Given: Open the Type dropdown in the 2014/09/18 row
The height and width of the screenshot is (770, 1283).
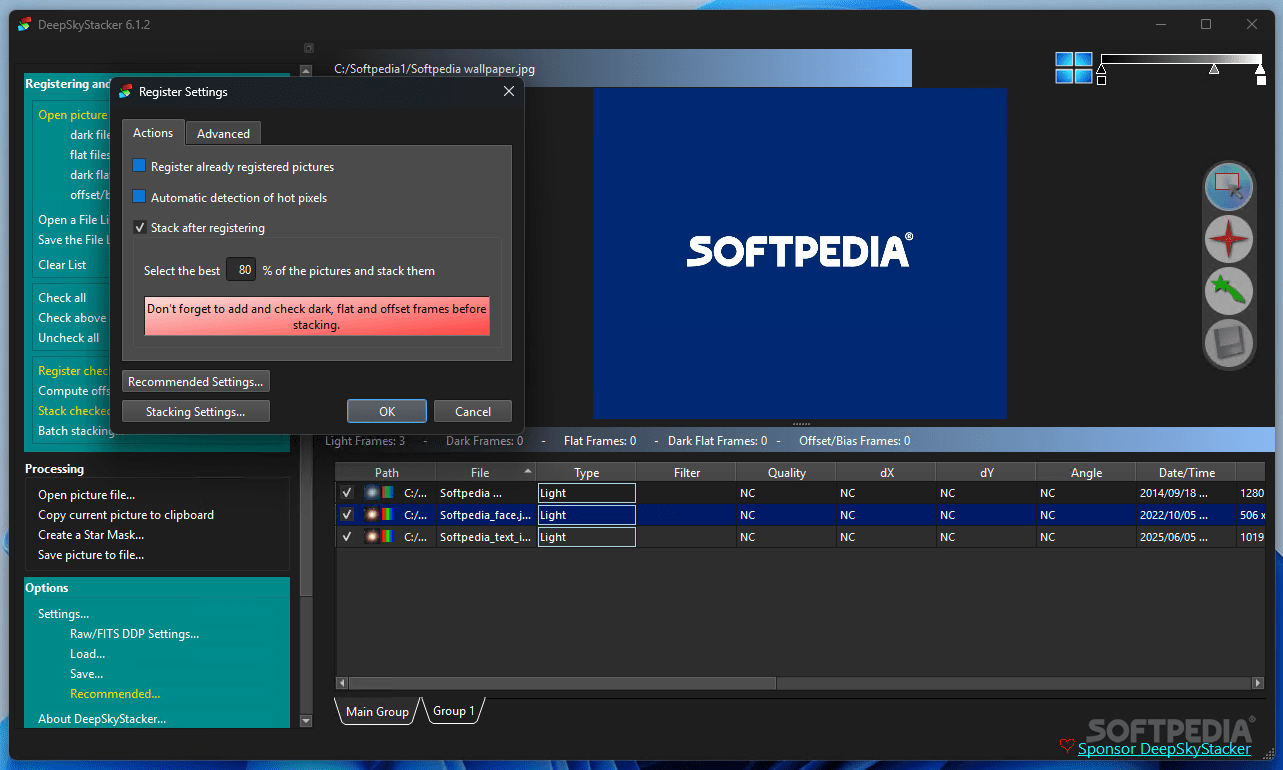Looking at the screenshot, I should coord(587,493).
